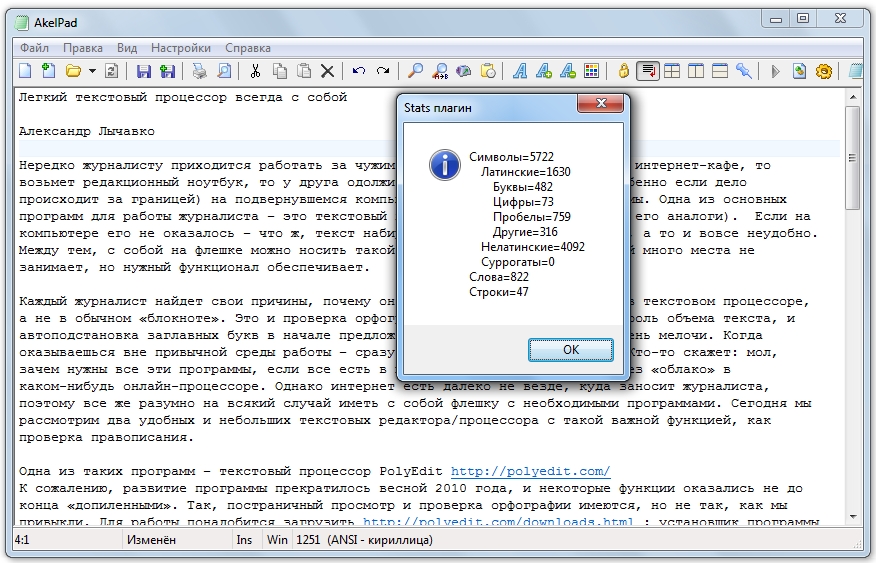The width and height of the screenshot is (876, 563).
Task: Click the Нелатинские=4092 statistic
Action: pos(532,247)
